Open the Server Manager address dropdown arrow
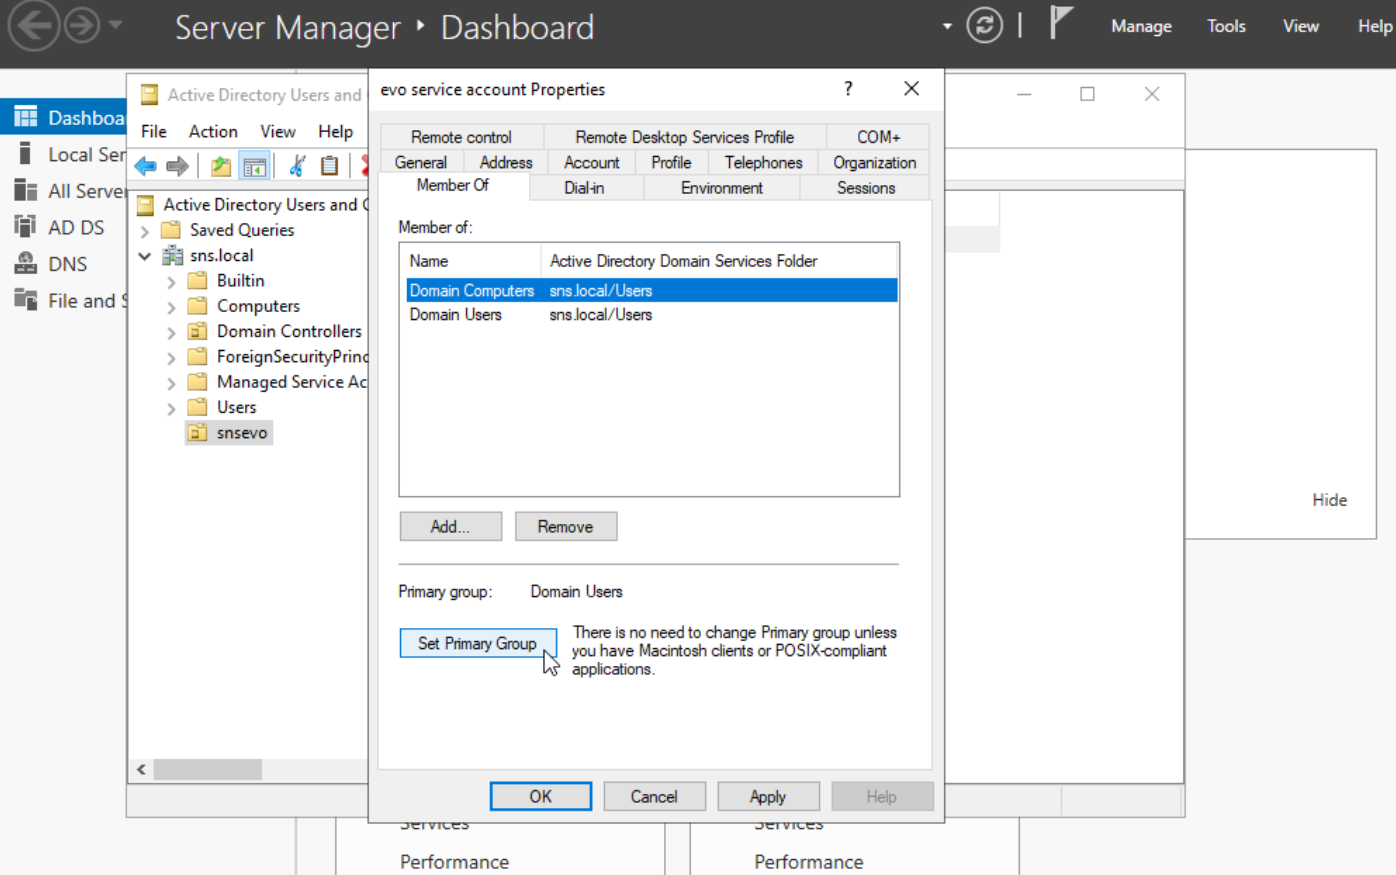This screenshot has height=875, width=1396. coord(947,27)
